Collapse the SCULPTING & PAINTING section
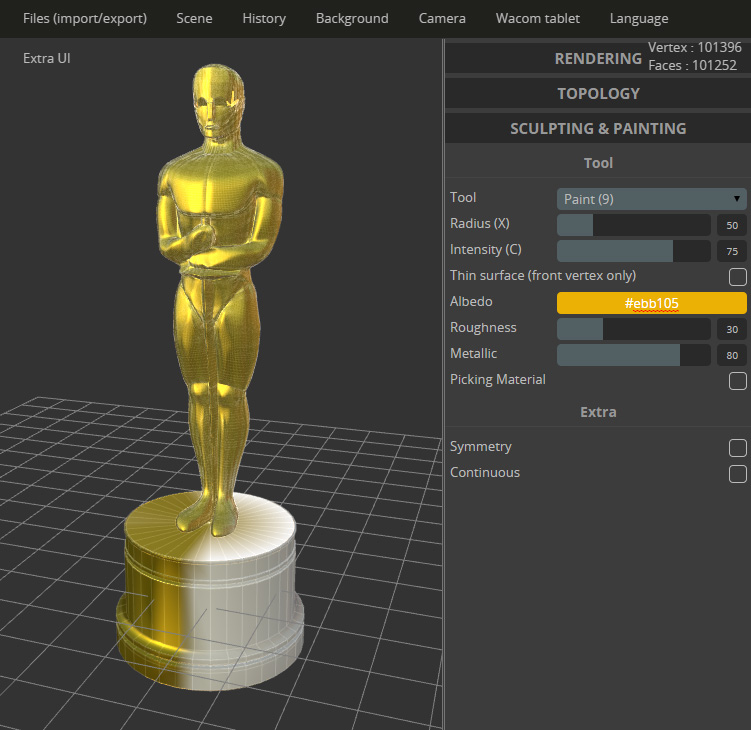The width and height of the screenshot is (751, 730). click(x=598, y=128)
